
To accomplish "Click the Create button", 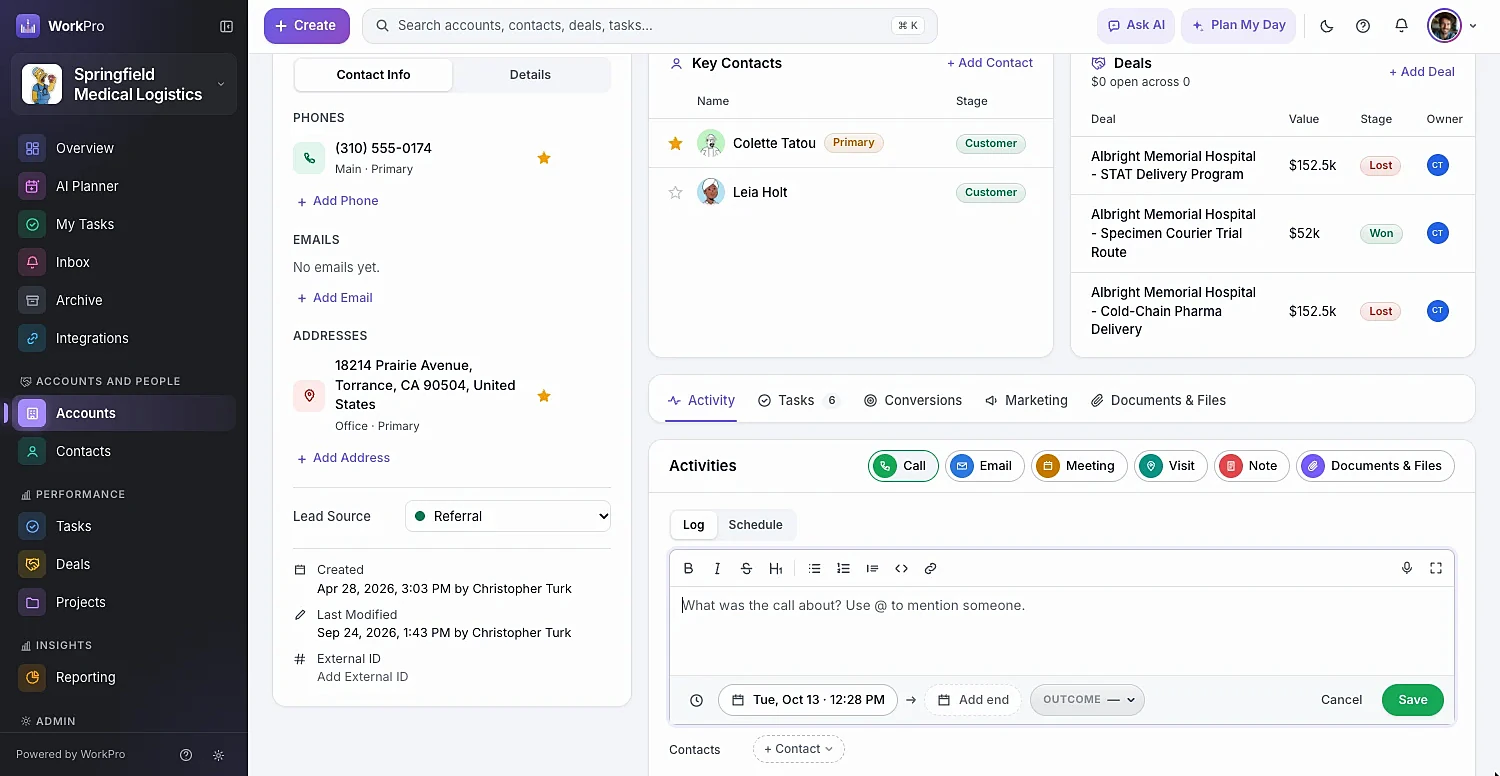I will pyautogui.click(x=307, y=26).
